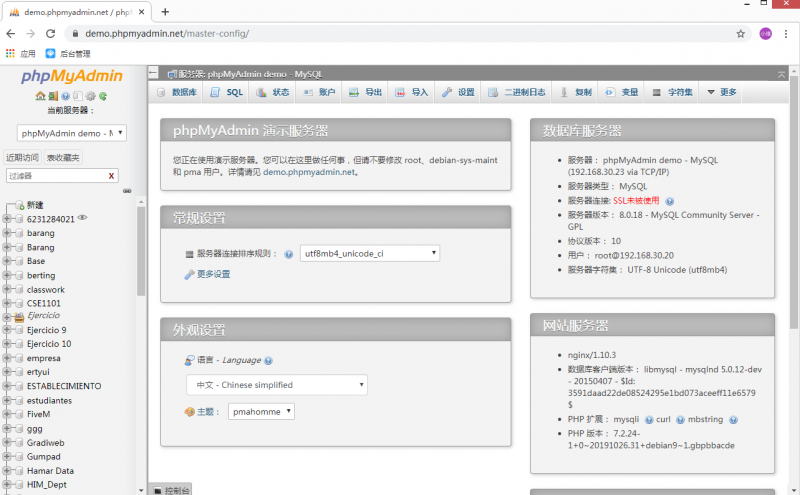Image resolution: width=800 pixels, height=495 pixels.
Task: Click the wrench icon beside 更多设置
Action: point(189,275)
